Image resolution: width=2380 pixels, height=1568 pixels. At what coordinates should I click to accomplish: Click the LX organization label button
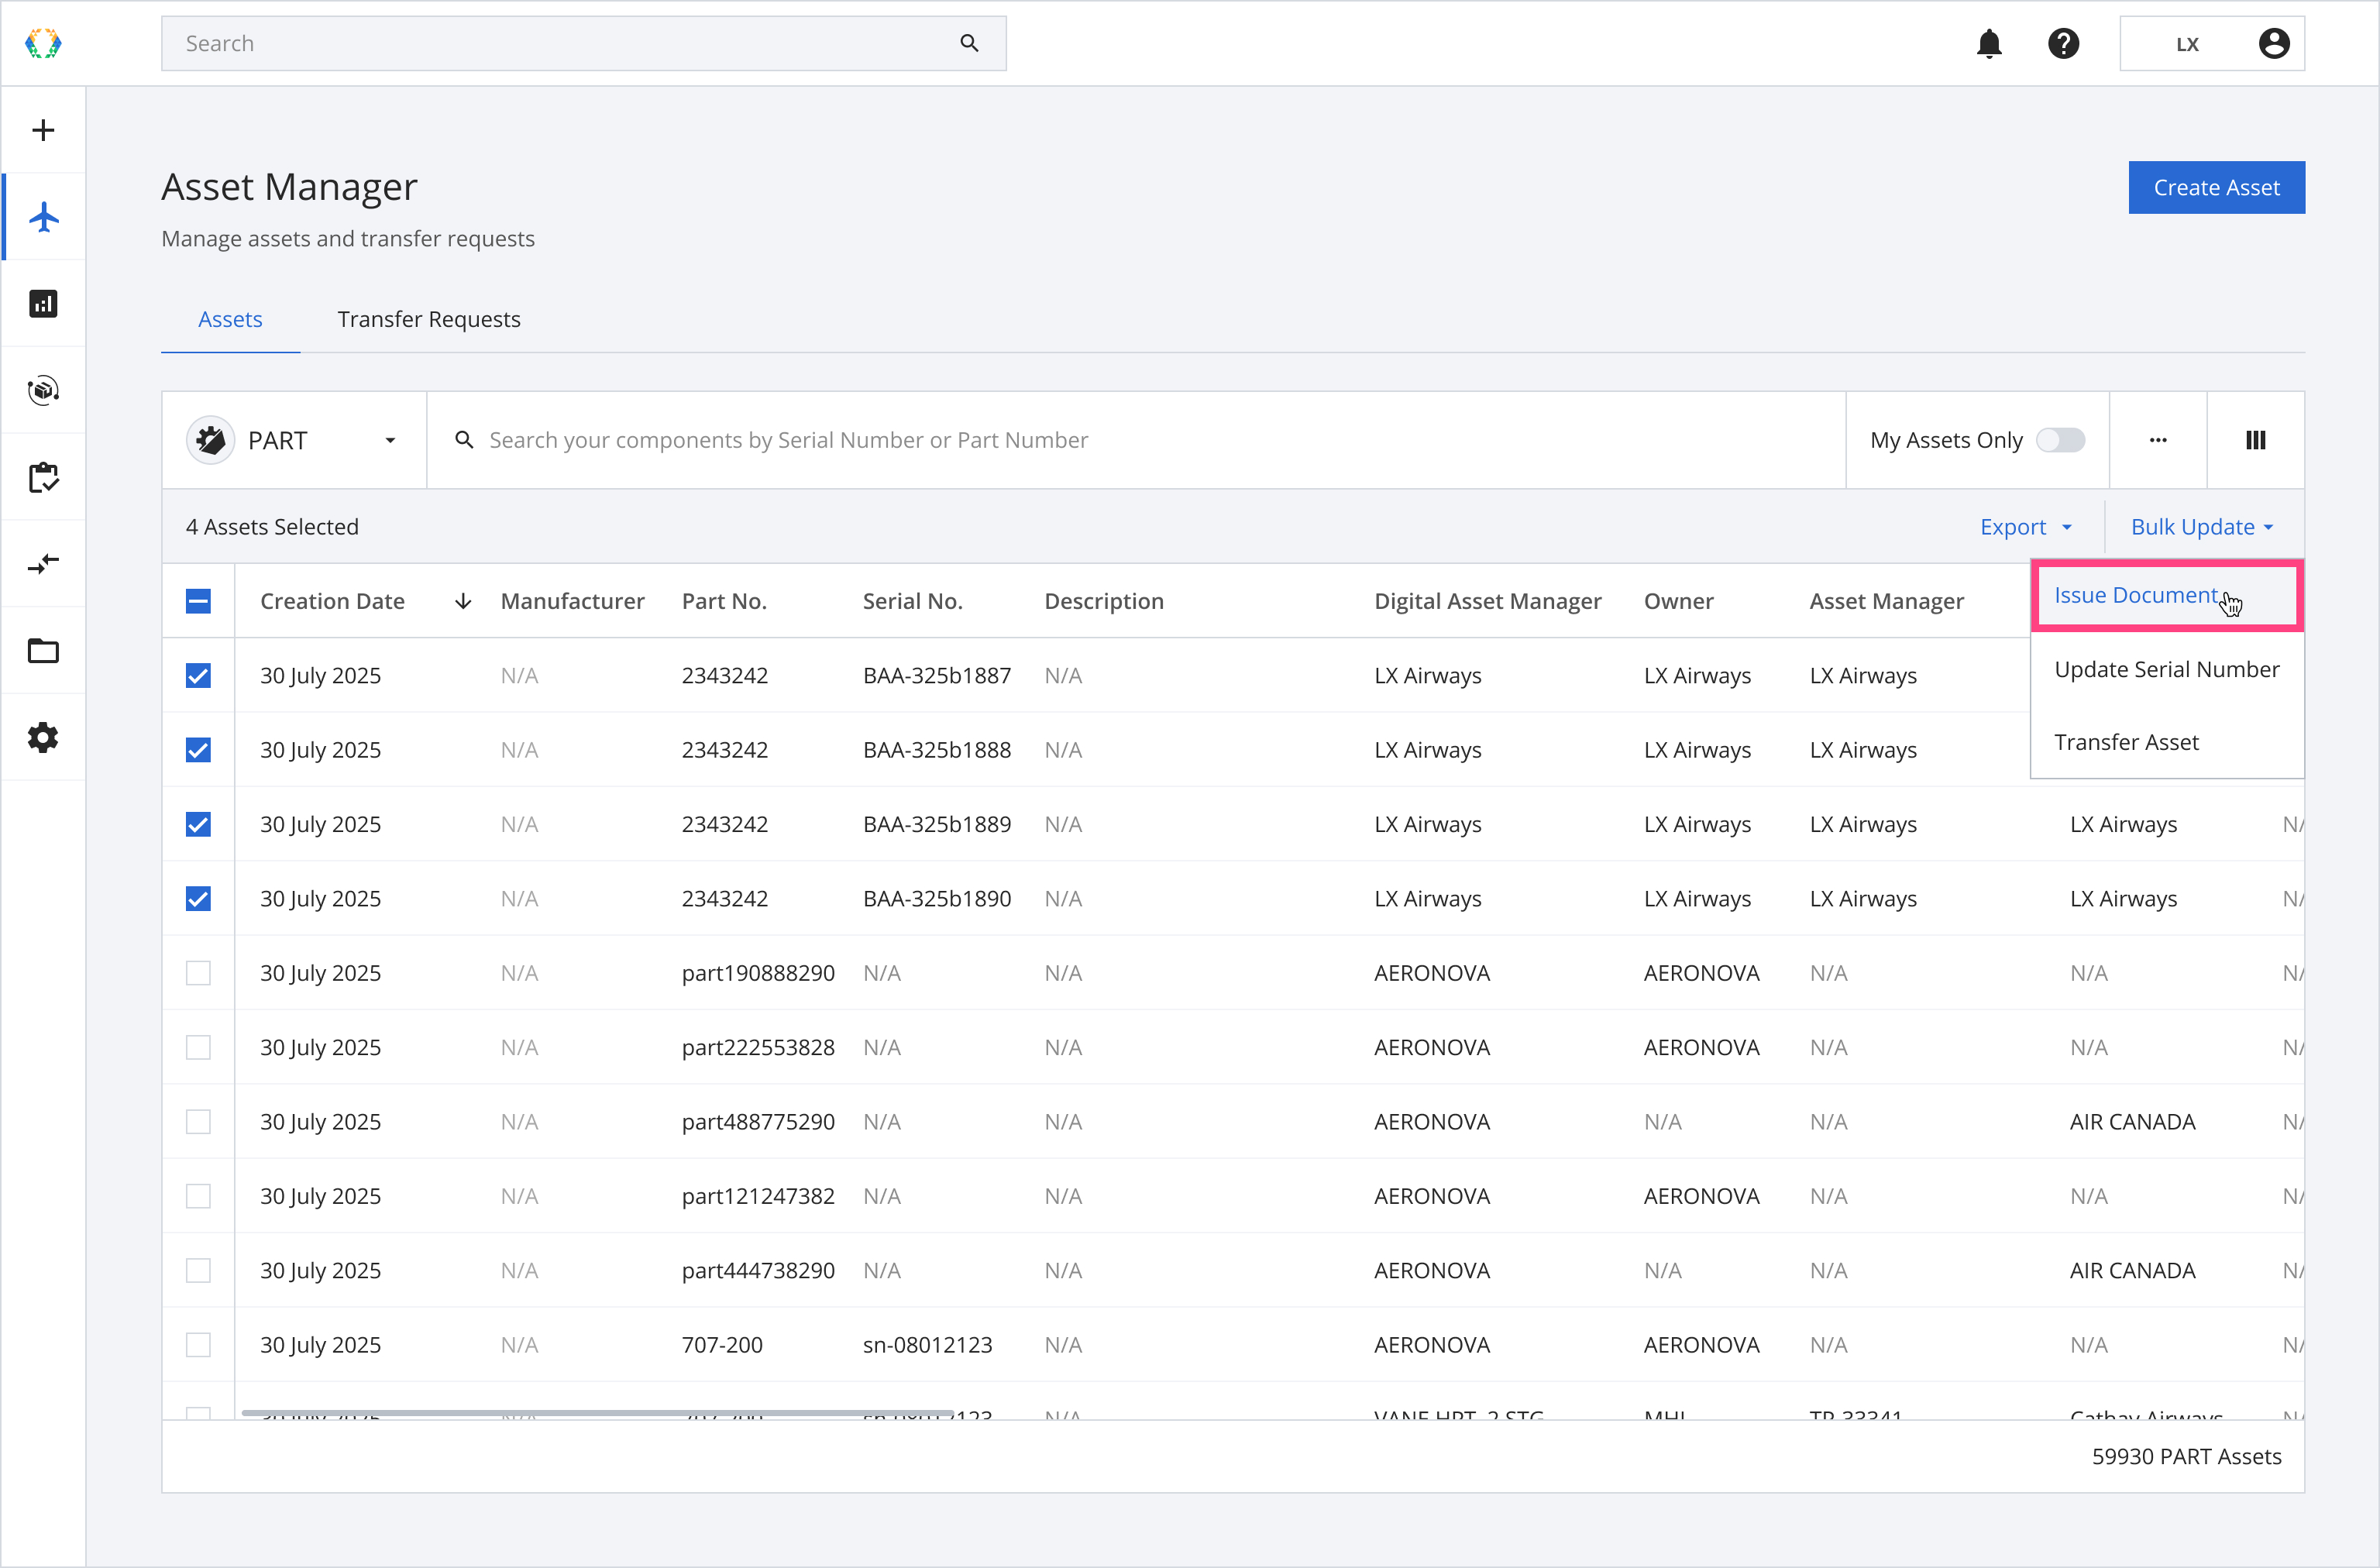pyautogui.click(x=2187, y=44)
